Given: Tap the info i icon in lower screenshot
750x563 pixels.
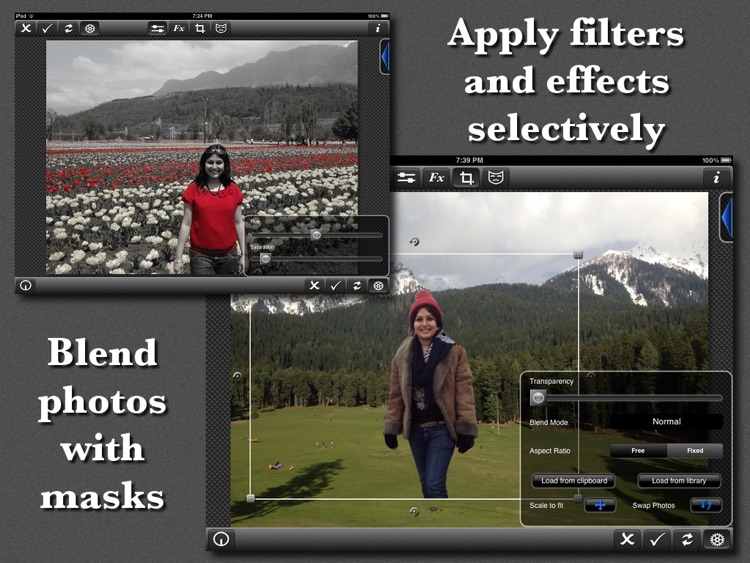Looking at the screenshot, I should pos(717,178).
